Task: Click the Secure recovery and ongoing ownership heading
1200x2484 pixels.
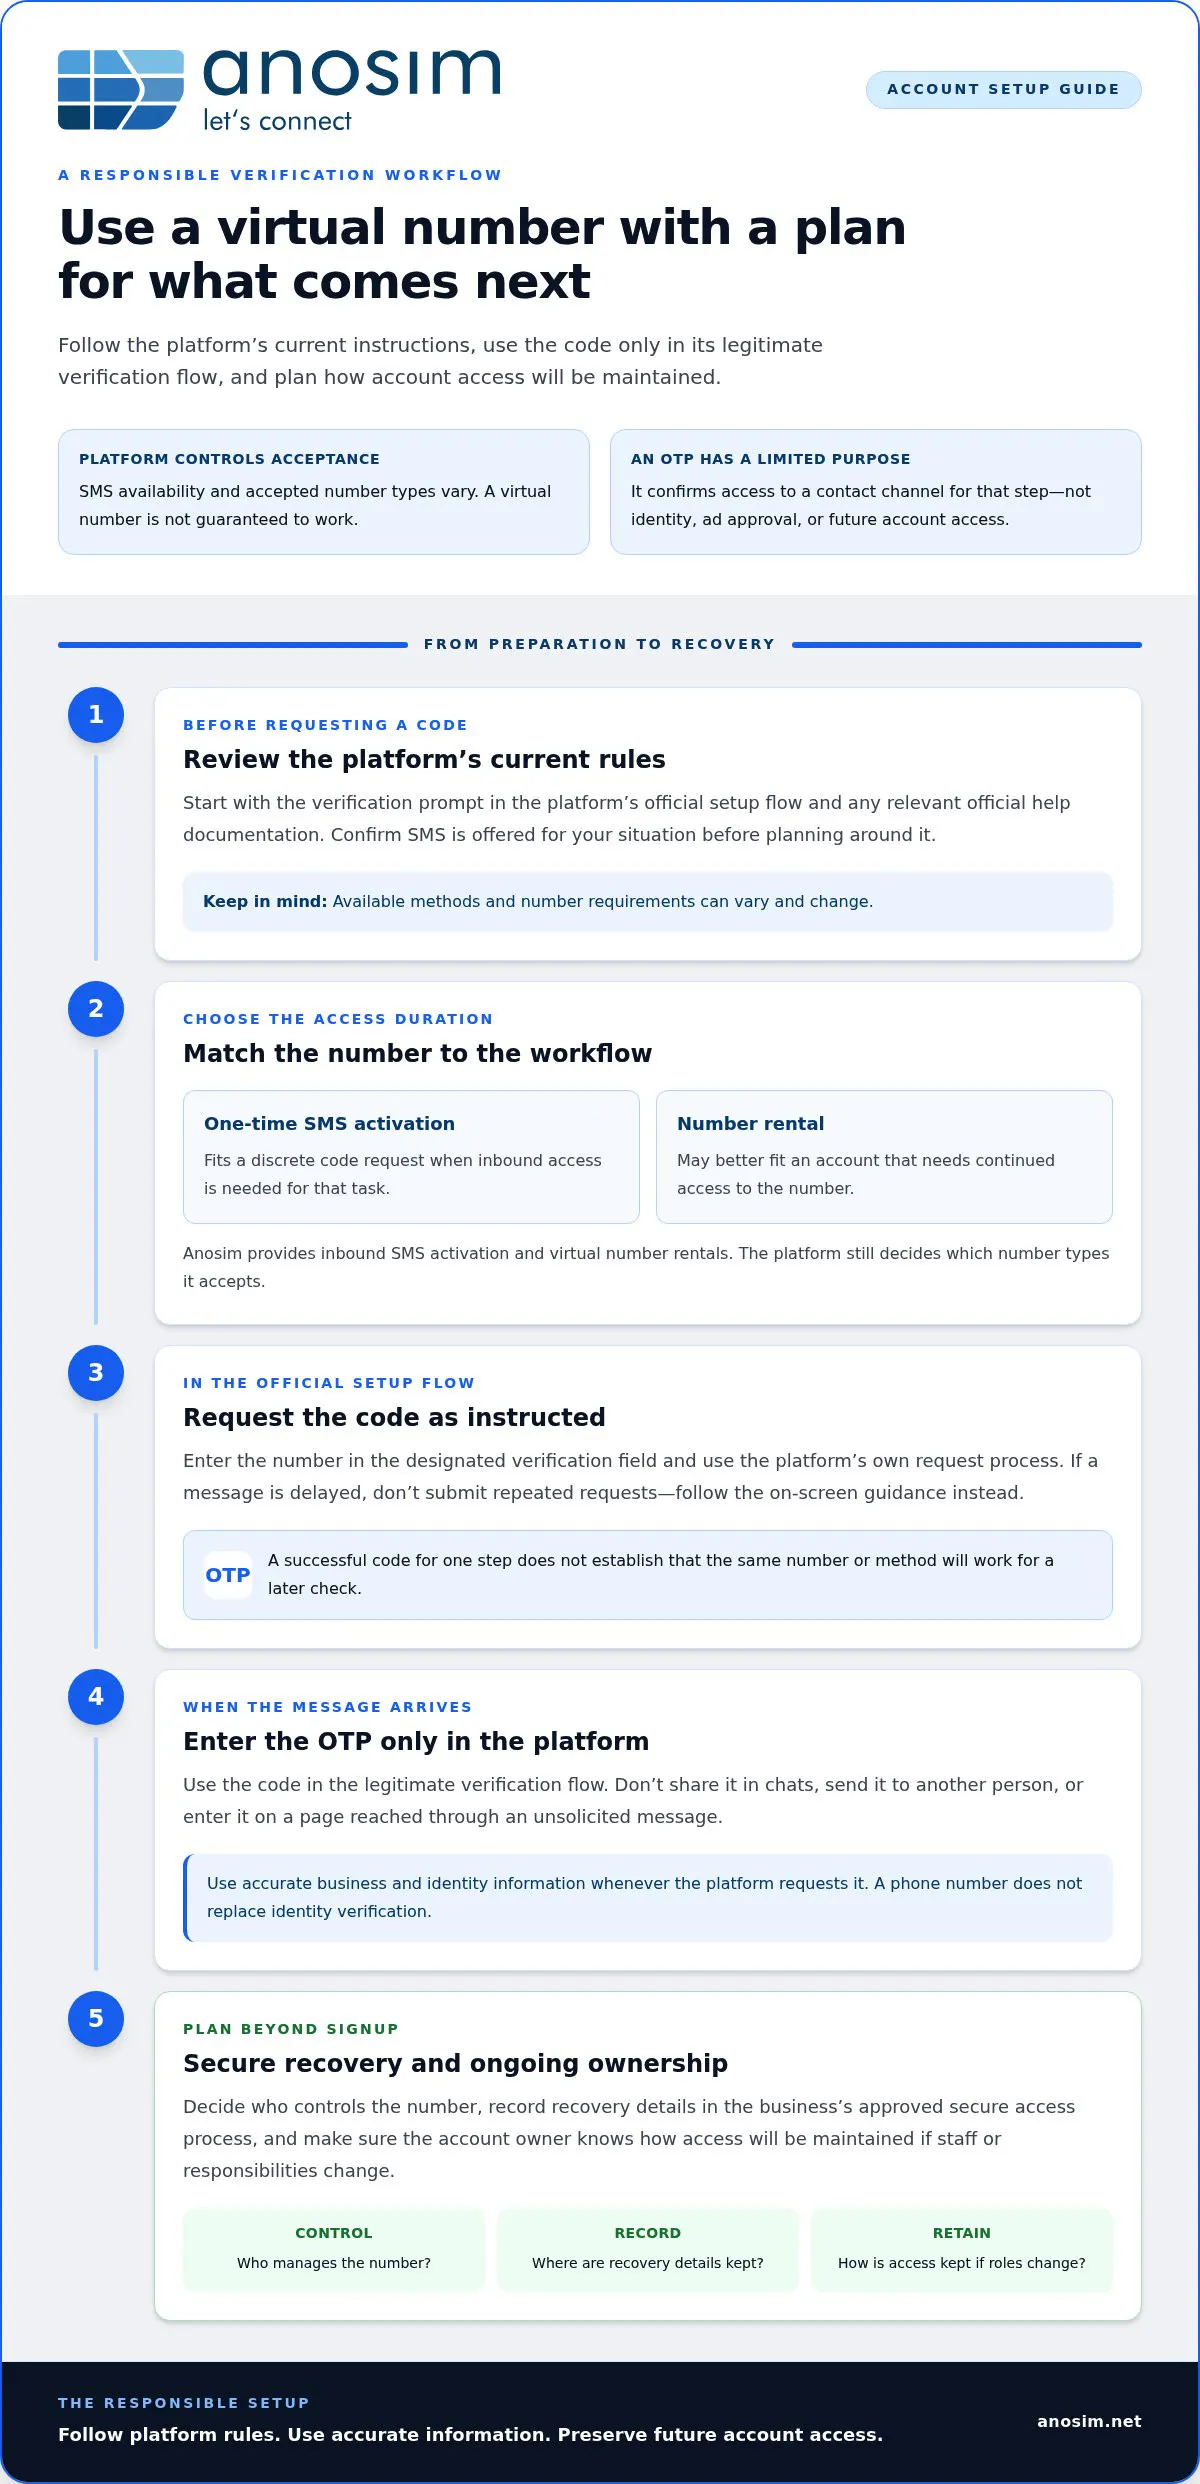Action: point(456,2063)
